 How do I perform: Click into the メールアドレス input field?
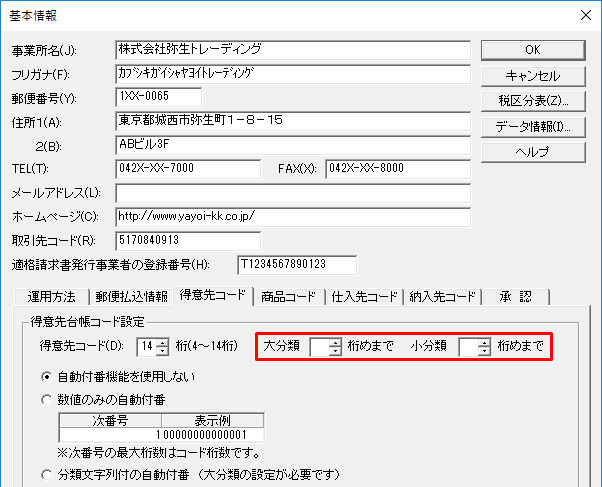click(x=292, y=192)
